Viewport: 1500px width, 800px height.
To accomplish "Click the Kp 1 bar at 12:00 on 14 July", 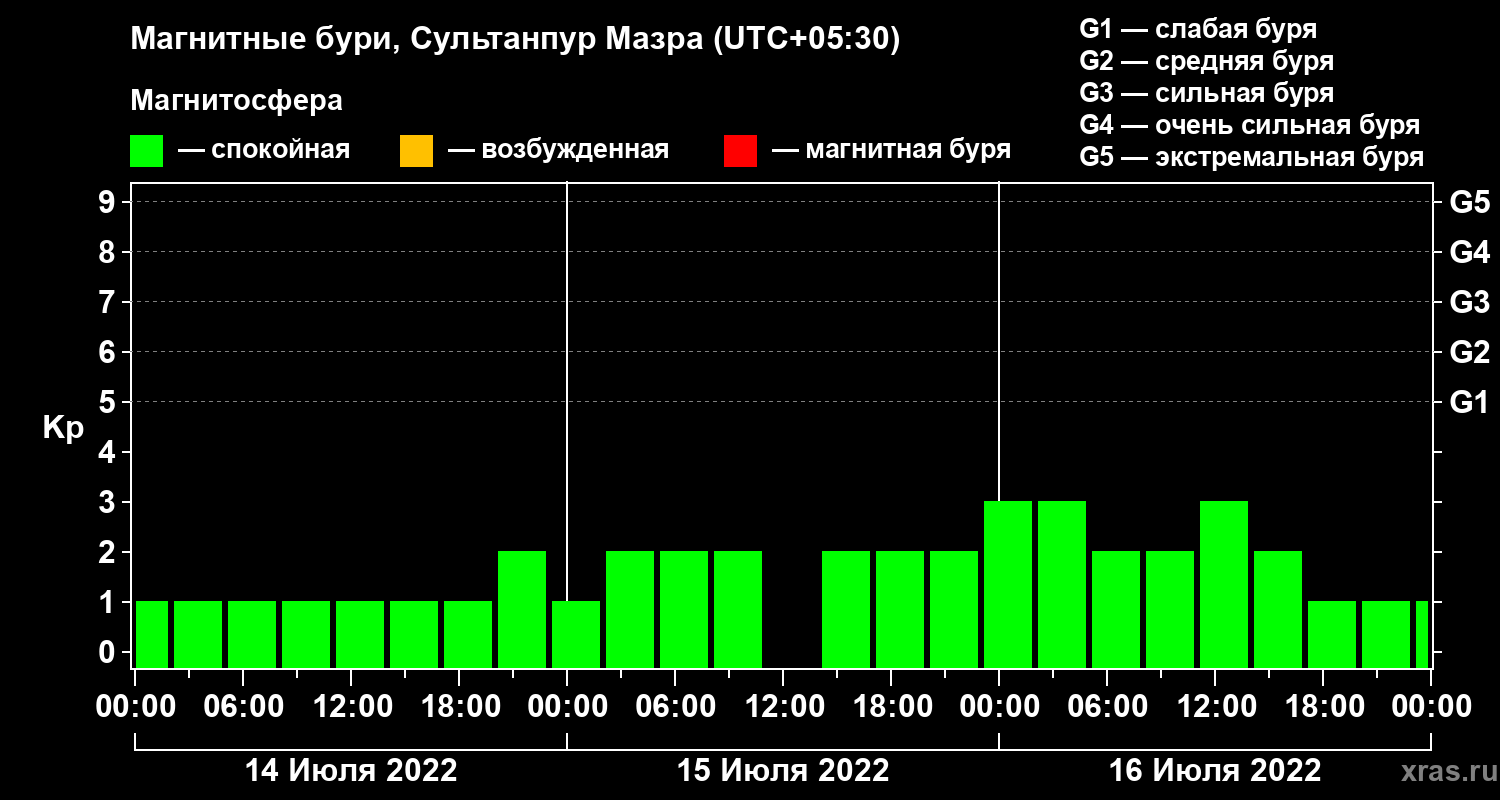I will point(360,634).
